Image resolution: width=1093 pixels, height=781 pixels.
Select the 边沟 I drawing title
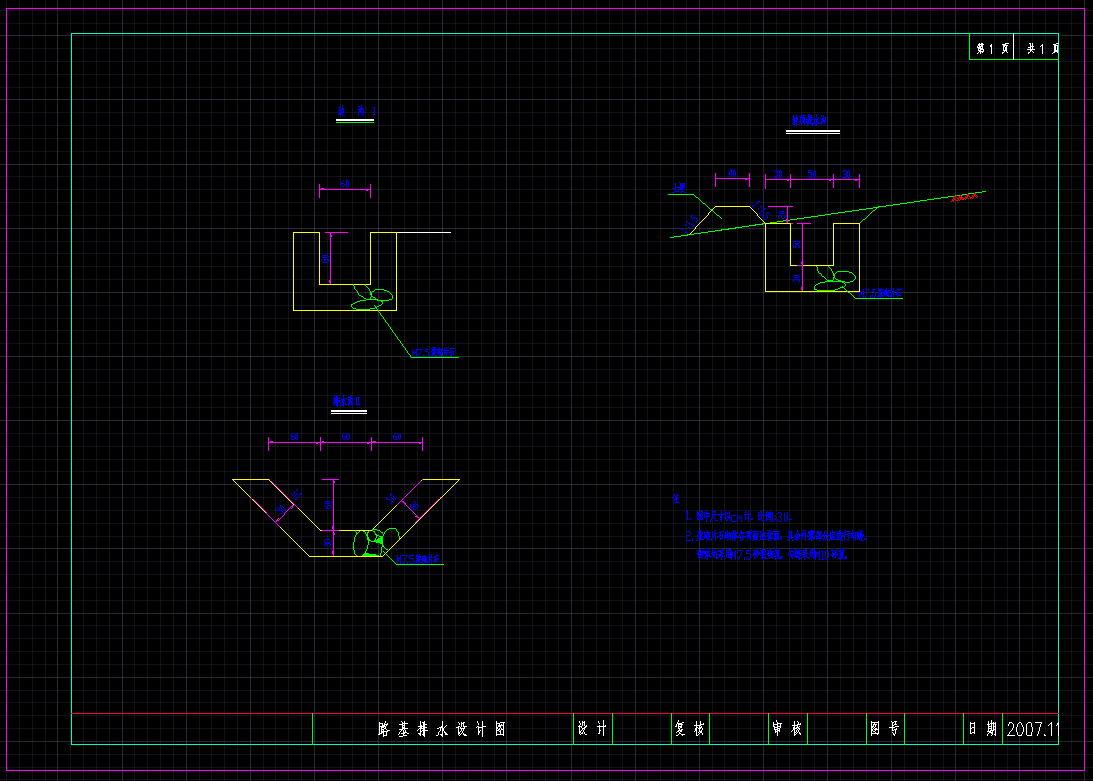[355, 111]
